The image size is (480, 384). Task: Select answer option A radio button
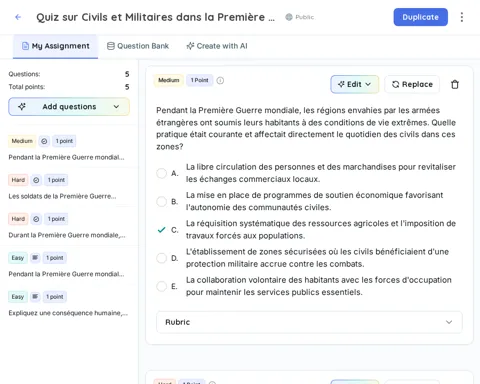pyautogui.click(x=161, y=173)
